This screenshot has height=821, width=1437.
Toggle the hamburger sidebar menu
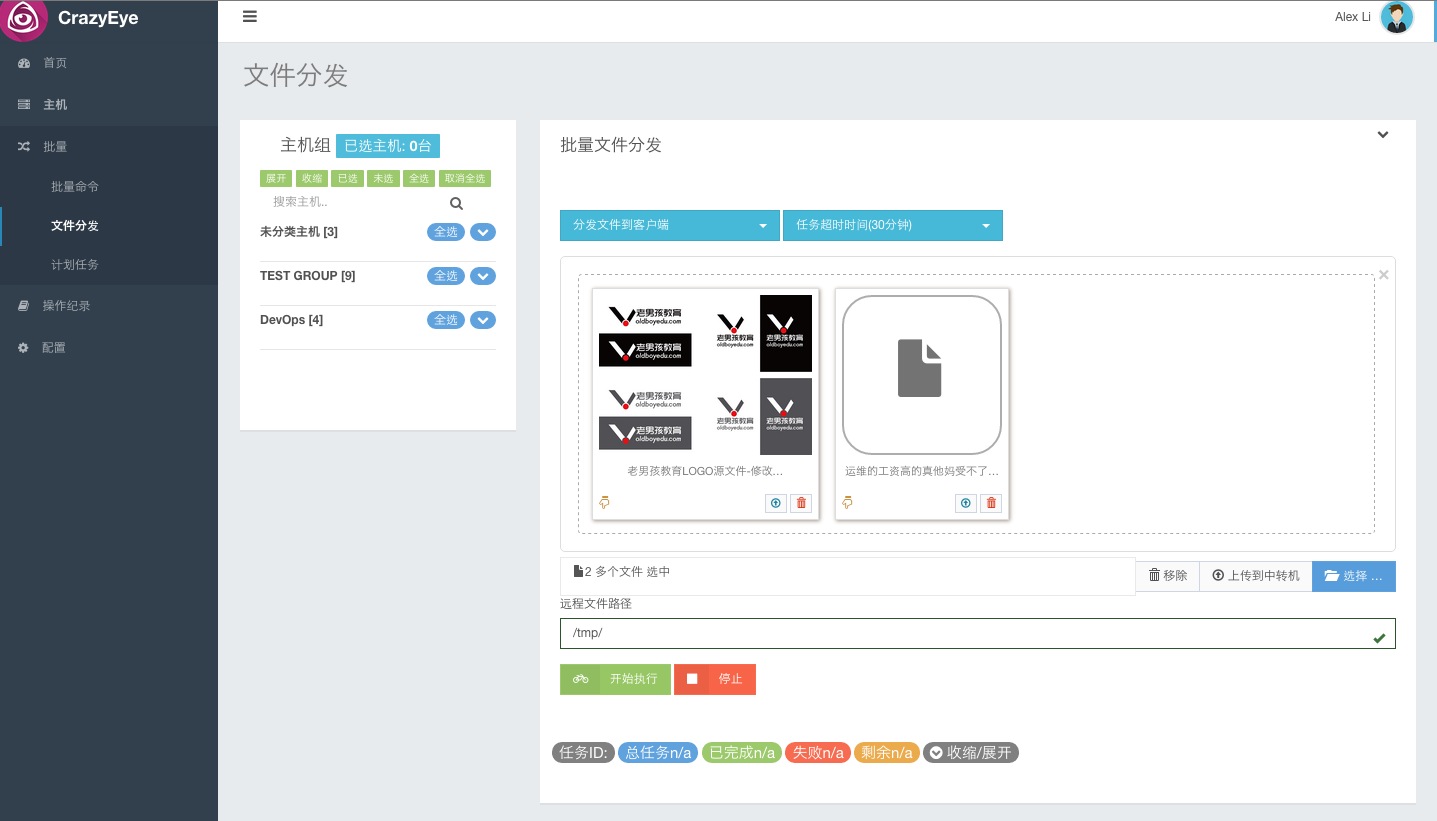tap(250, 16)
